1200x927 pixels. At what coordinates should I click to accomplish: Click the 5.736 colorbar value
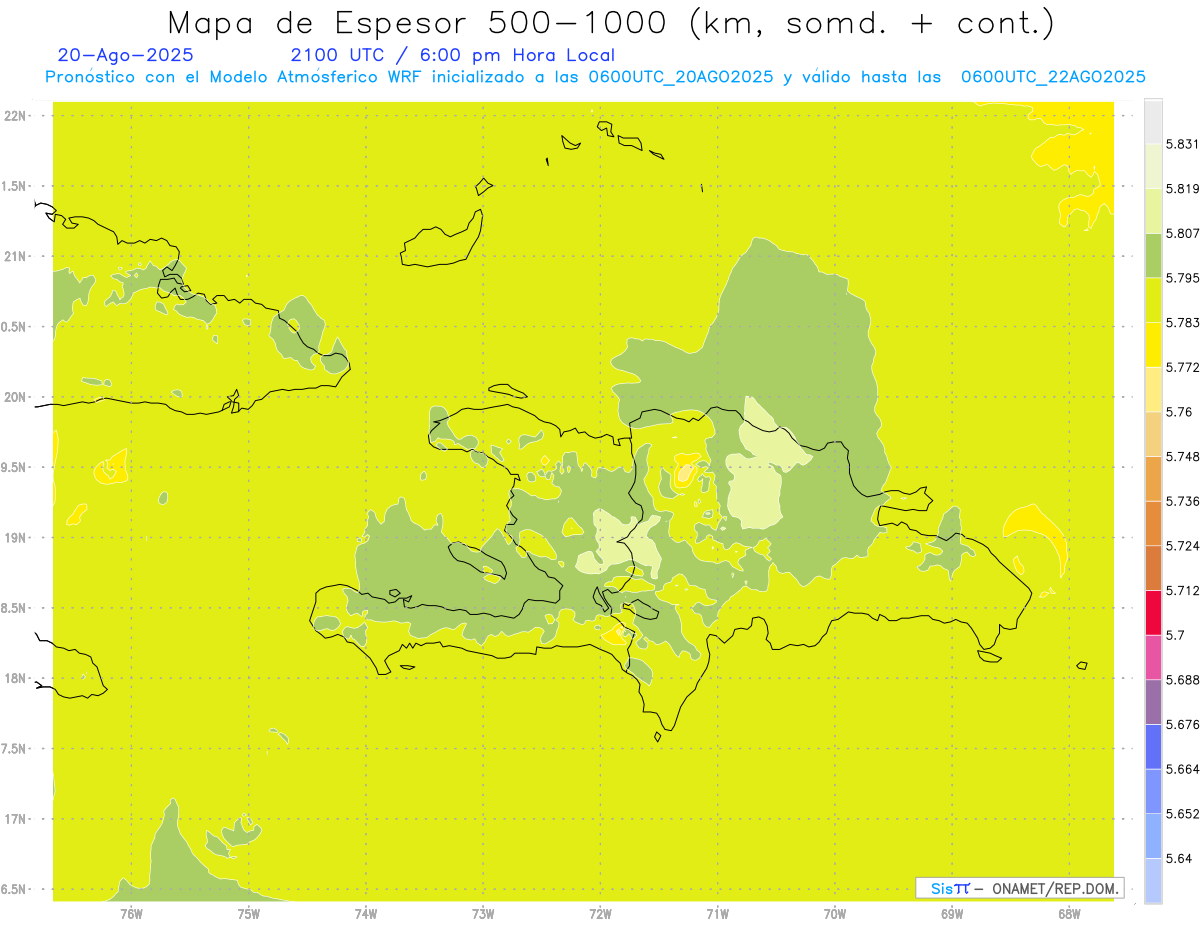point(1182,501)
